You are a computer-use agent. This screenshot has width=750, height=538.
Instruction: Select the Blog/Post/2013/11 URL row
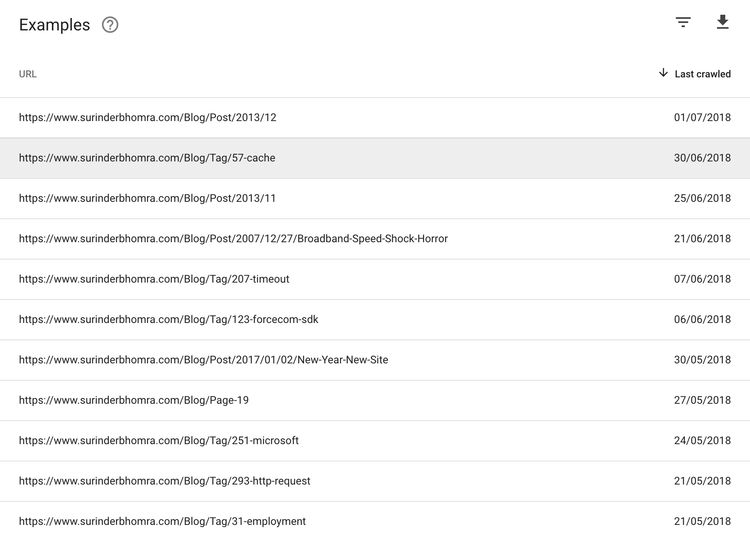click(375, 198)
